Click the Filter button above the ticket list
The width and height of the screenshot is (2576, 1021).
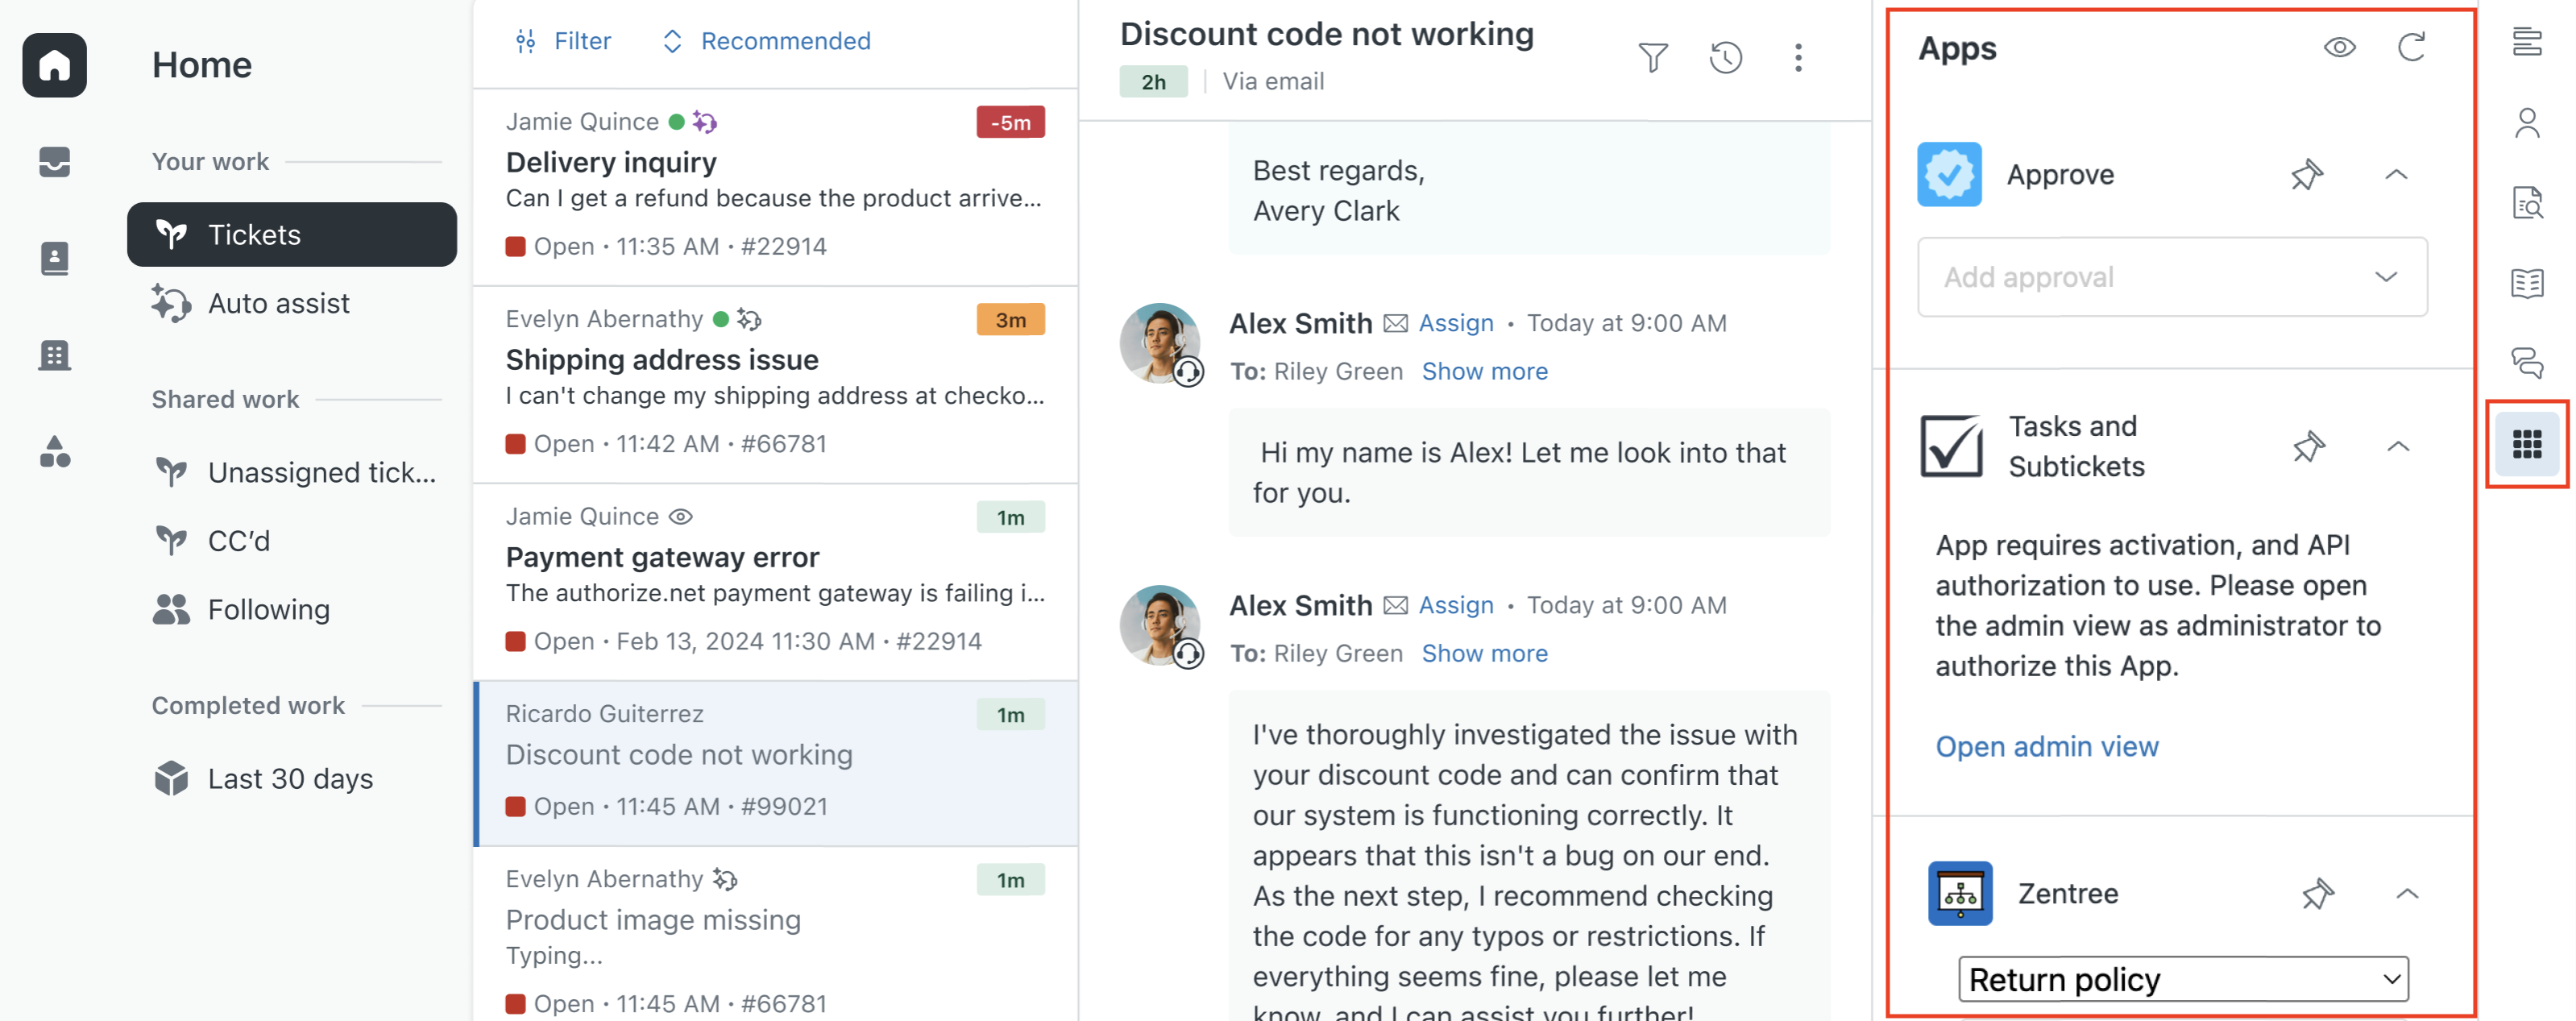click(563, 41)
